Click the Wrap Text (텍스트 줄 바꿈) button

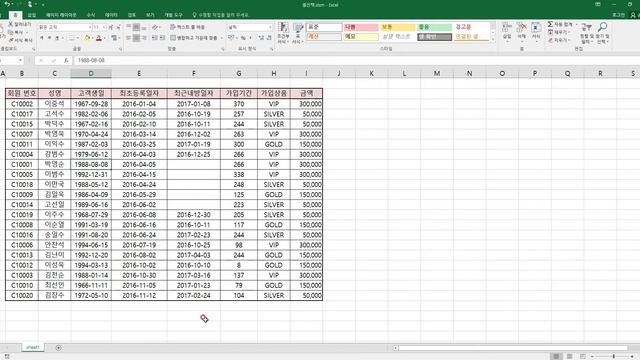[x=187, y=27]
